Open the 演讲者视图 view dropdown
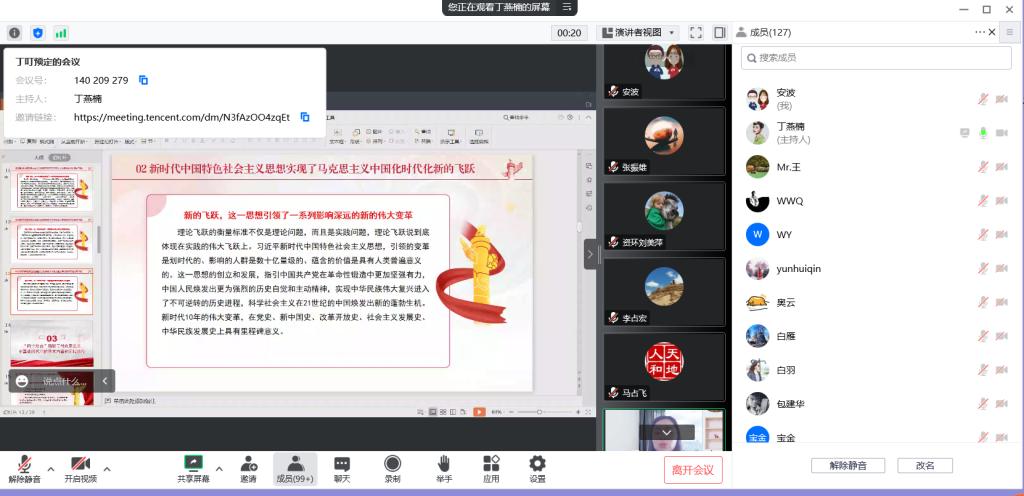 tap(638, 33)
